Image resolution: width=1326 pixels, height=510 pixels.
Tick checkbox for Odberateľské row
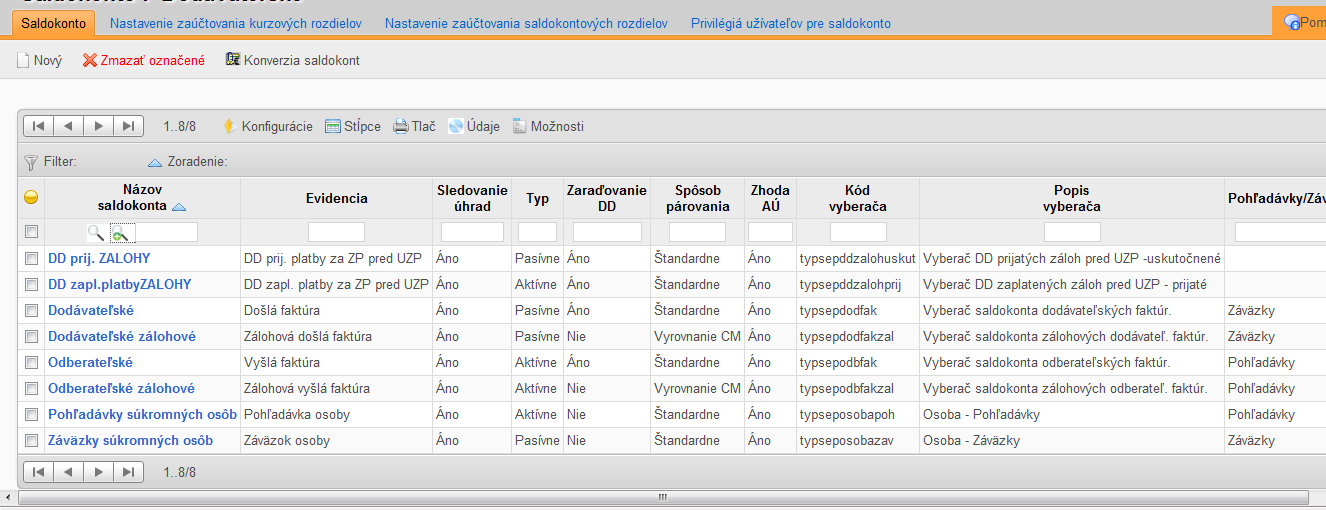pos(31,362)
